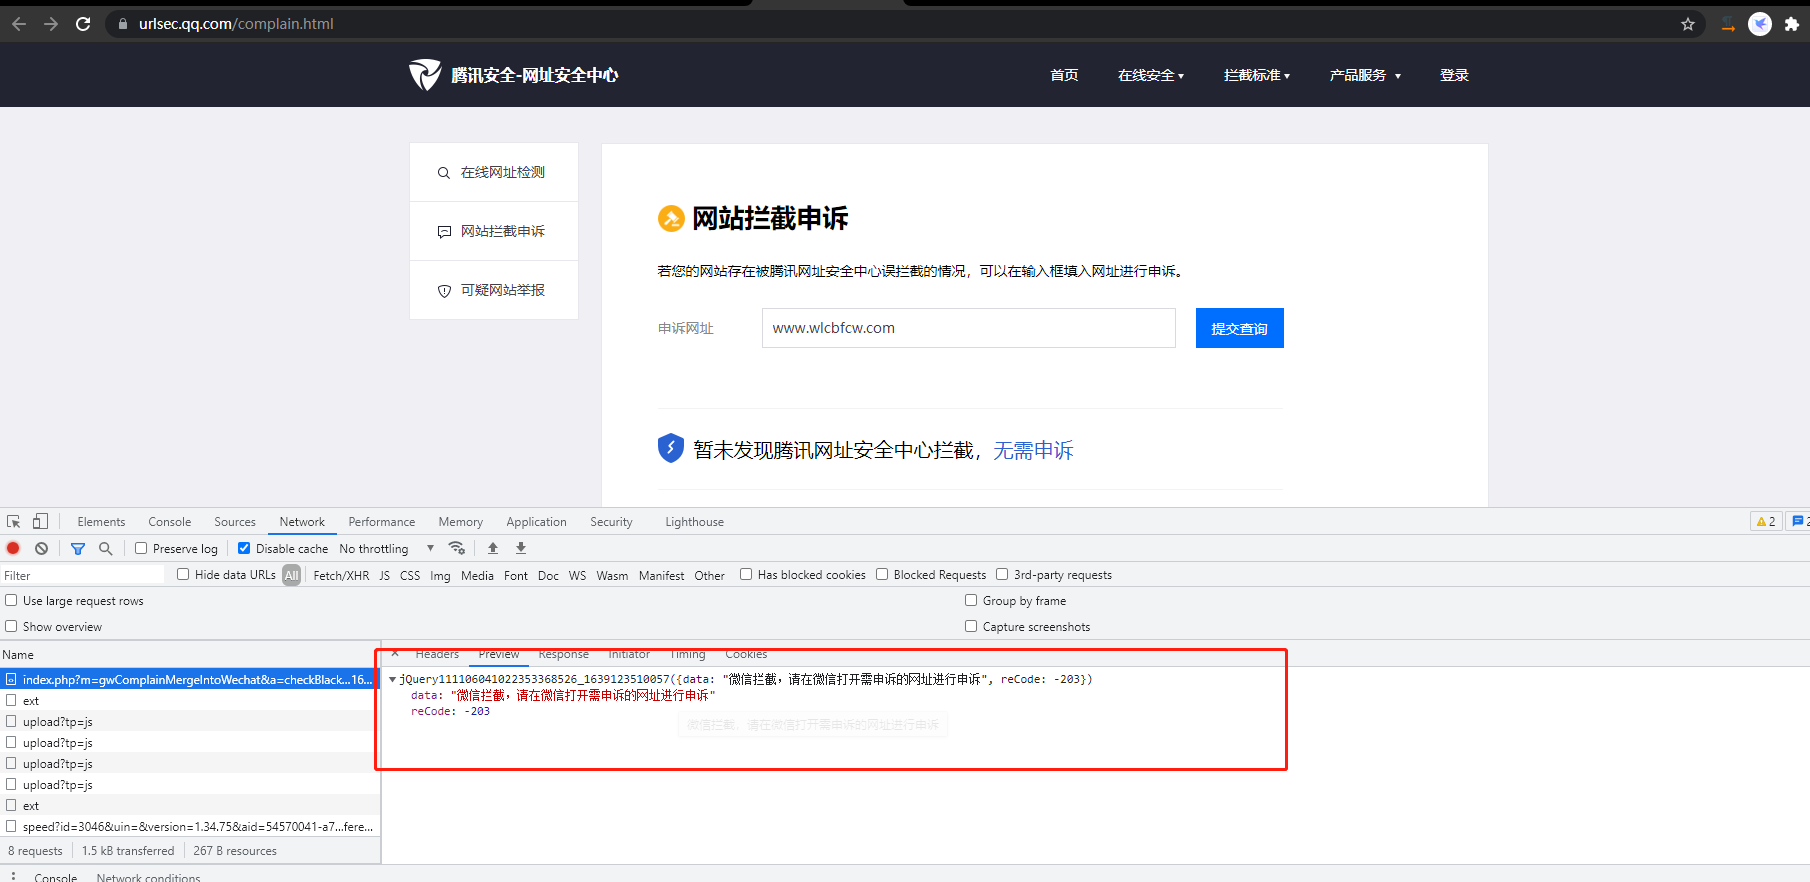
Task: Select the index.php checkBlack request row
Action: pos(190,679)
